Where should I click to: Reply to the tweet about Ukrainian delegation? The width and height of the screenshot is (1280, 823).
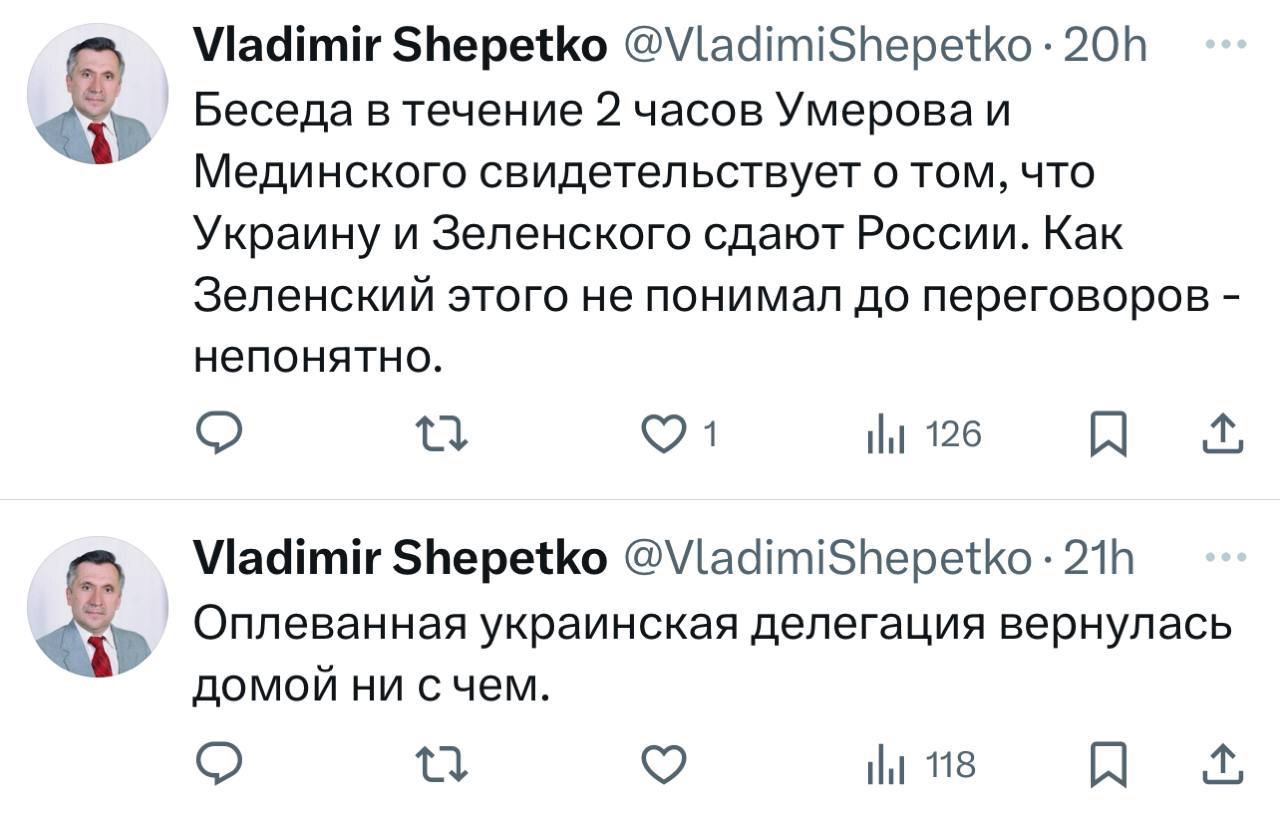click(217, 767)
